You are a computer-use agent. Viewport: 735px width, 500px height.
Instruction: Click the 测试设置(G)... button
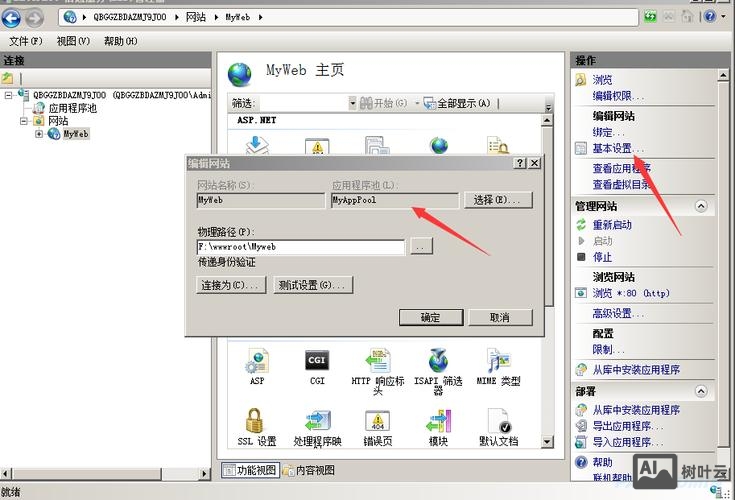[x=313, y=285]
